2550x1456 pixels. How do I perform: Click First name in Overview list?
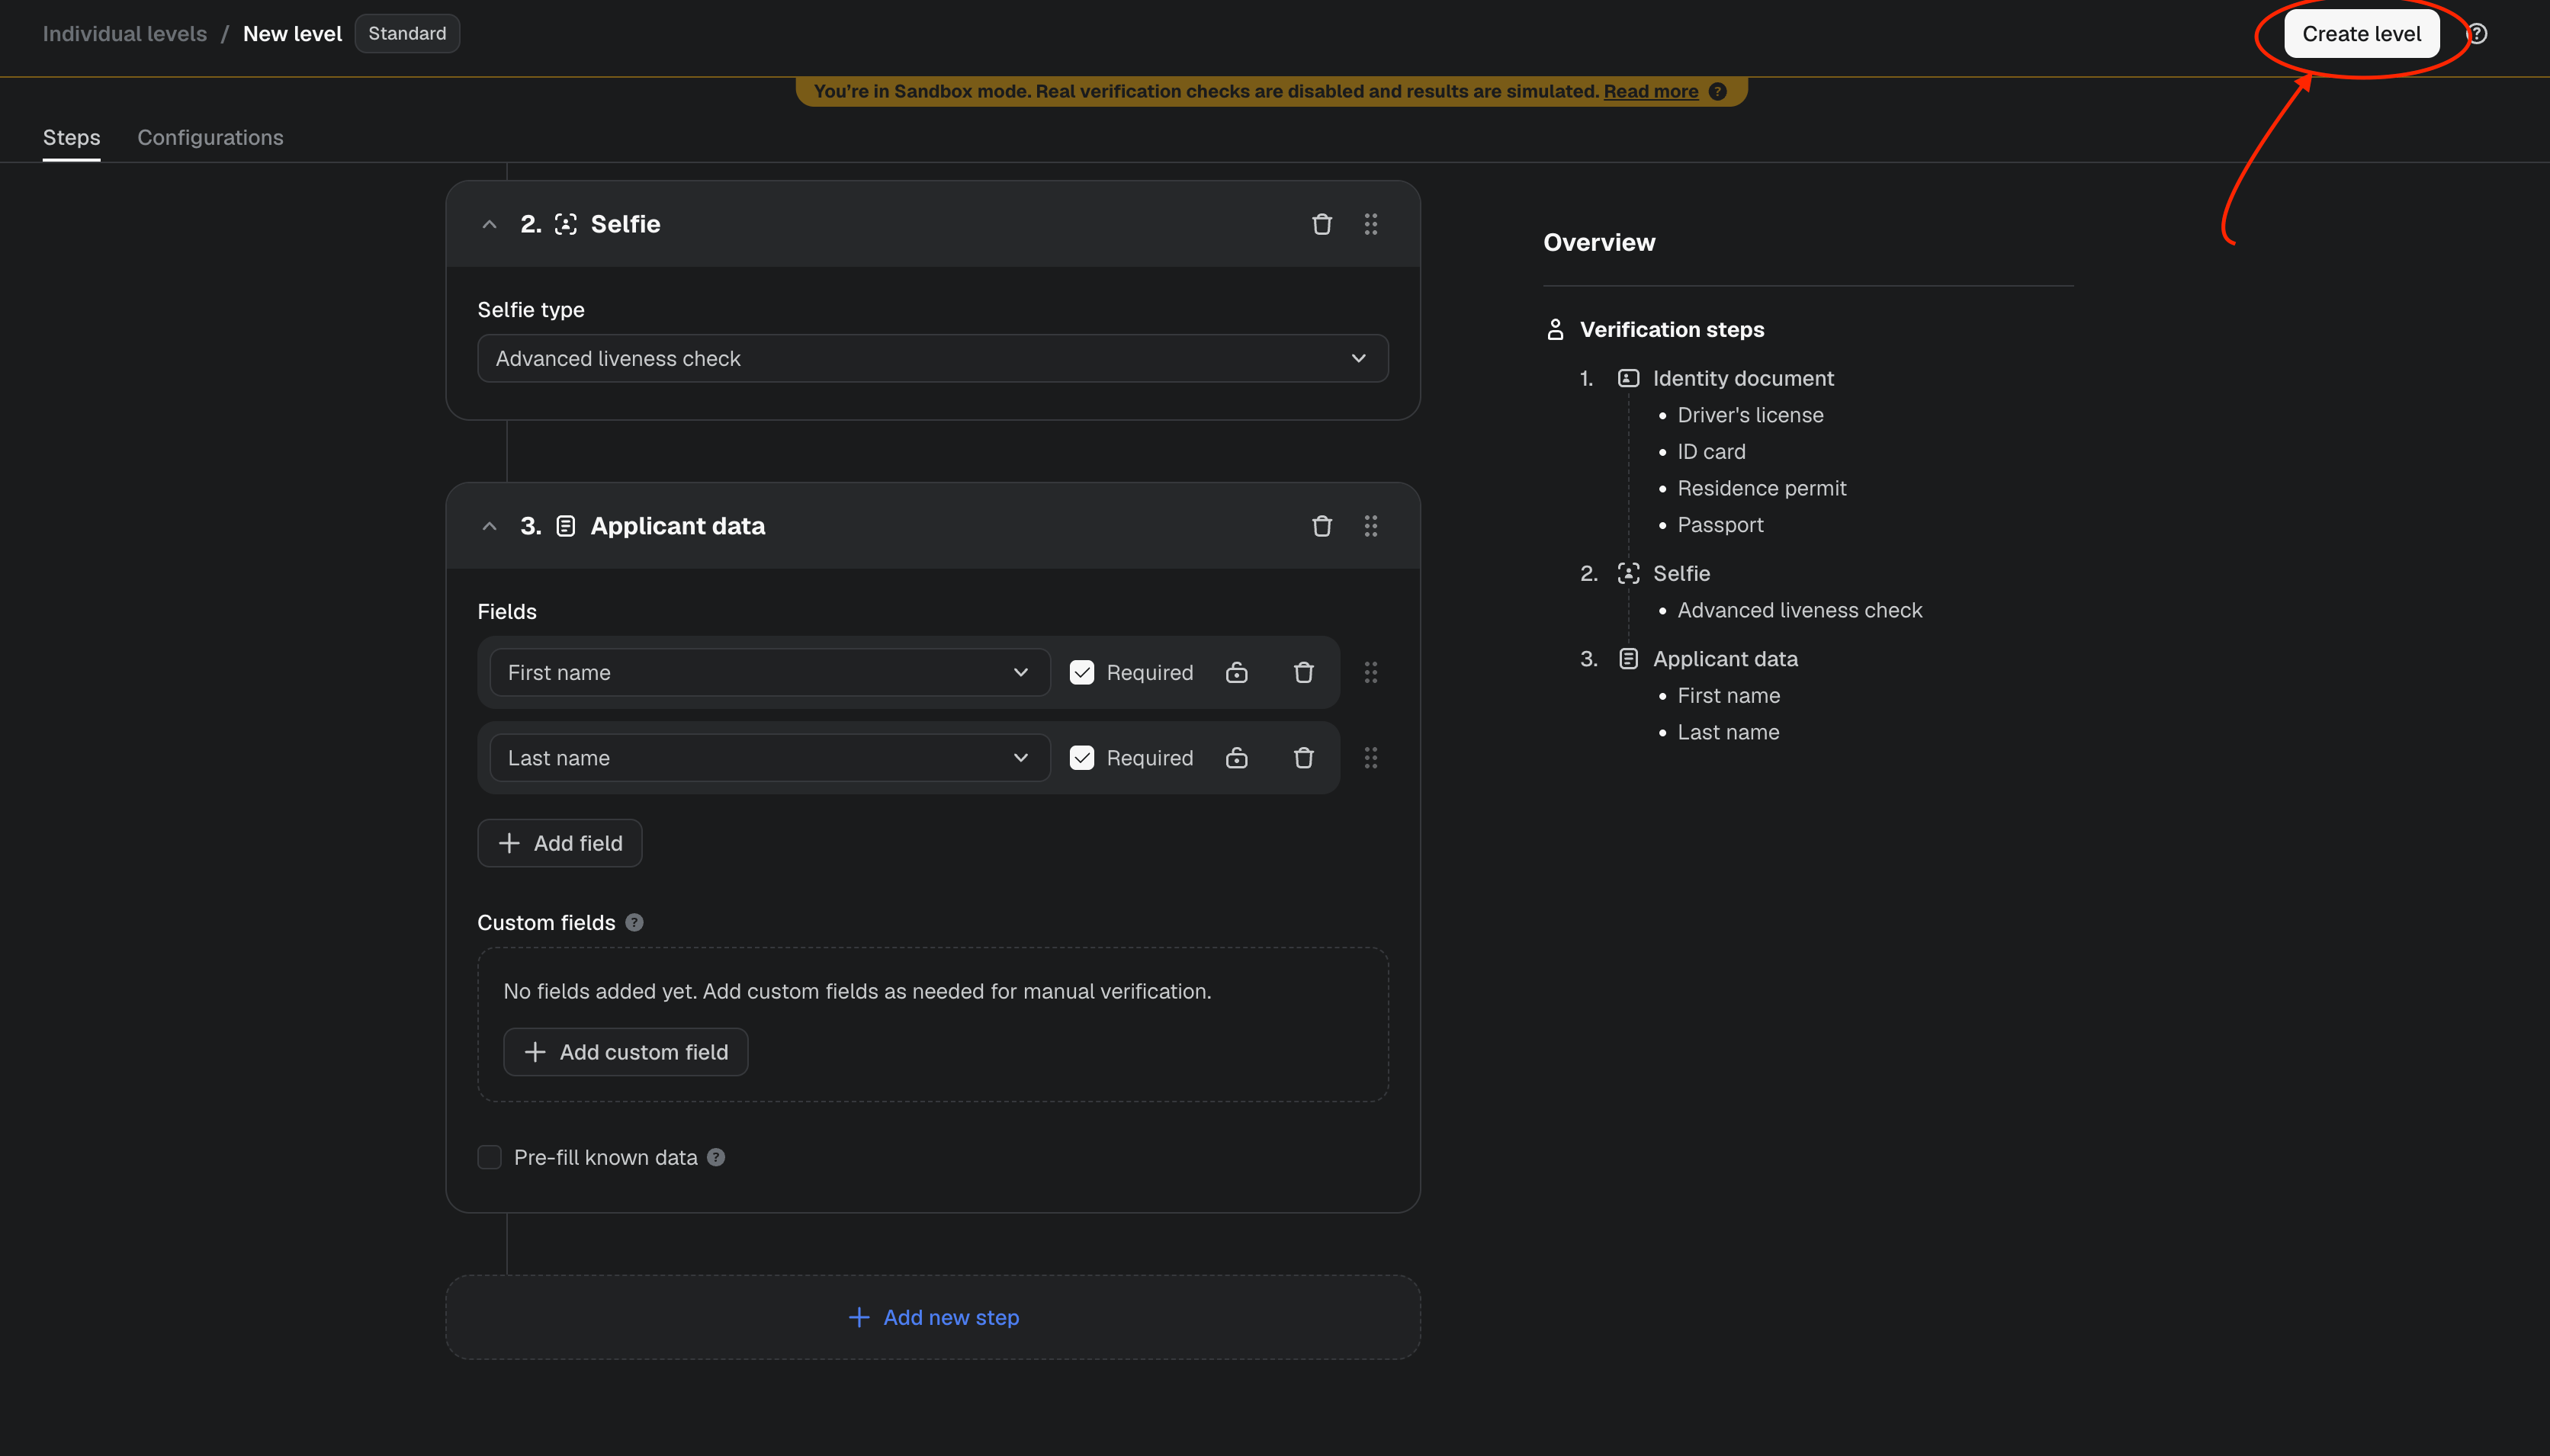point(1728,695)
